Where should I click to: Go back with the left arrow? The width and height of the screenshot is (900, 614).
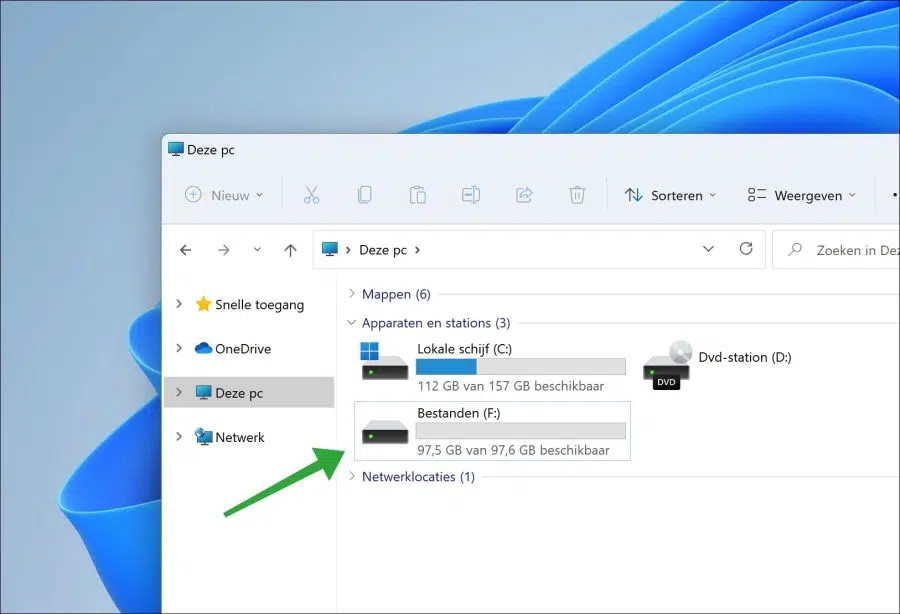185,250
